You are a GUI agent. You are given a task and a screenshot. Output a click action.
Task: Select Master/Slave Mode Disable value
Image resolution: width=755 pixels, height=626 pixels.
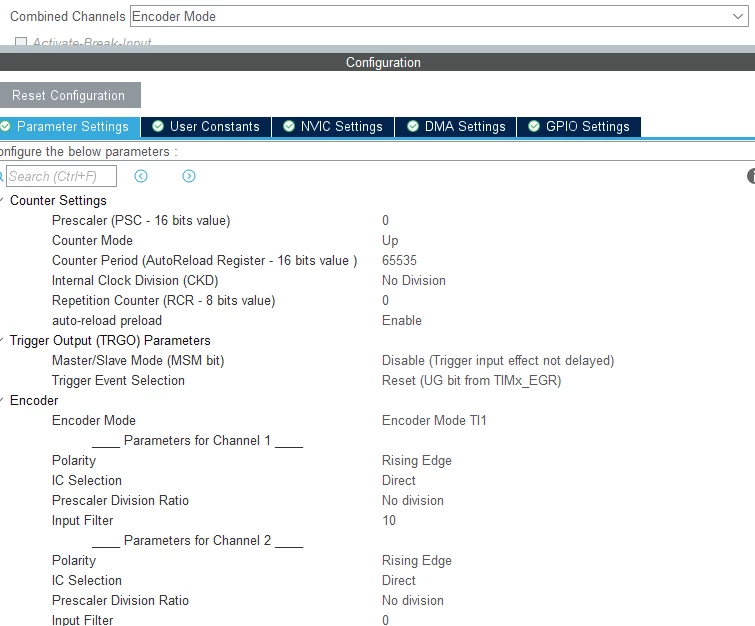[x=498, y=361]
